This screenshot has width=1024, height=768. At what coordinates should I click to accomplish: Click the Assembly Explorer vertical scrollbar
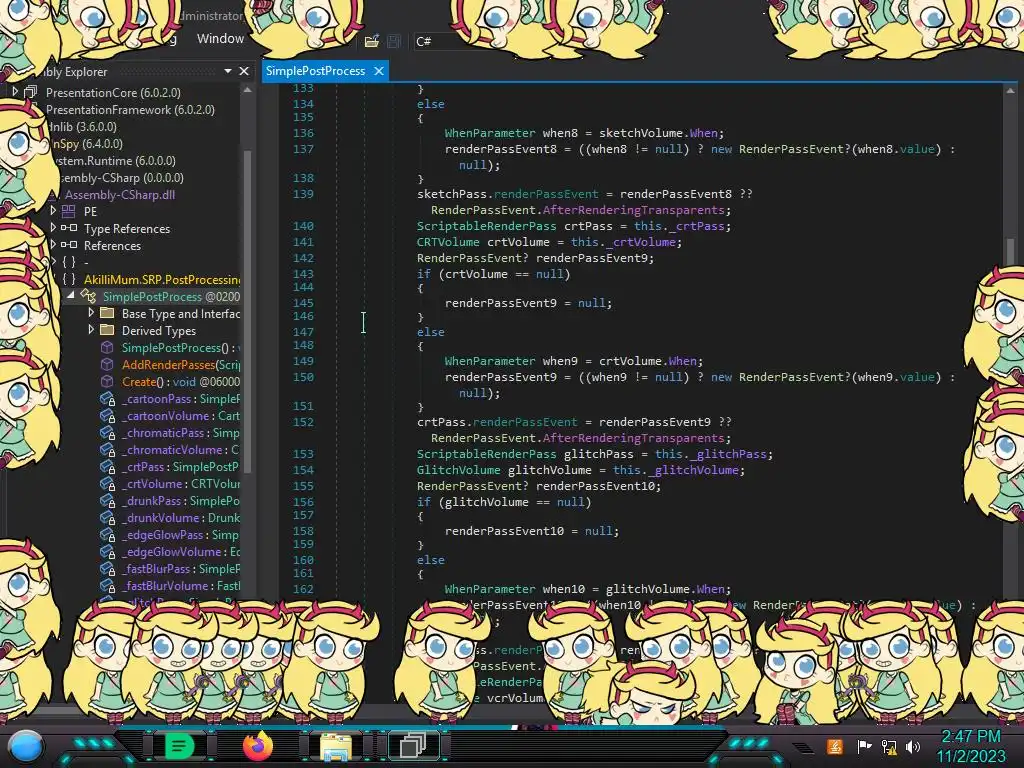click(x=248, y=310)
